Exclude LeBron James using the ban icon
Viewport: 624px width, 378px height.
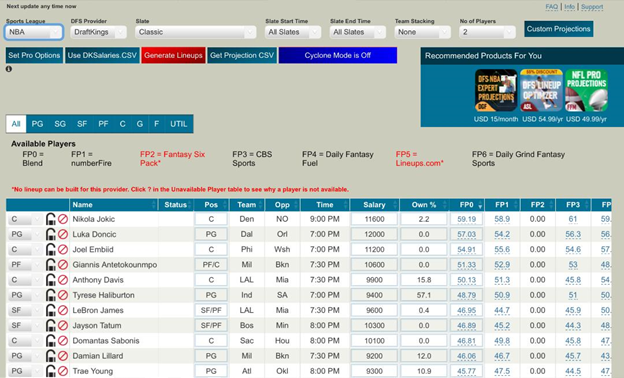[x=63, y=310]
